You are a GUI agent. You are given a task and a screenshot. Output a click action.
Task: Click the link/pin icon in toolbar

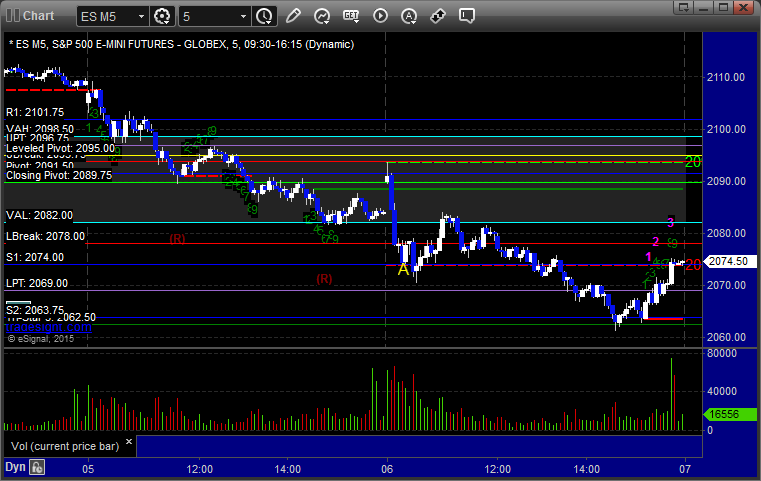tap(438, 17)
